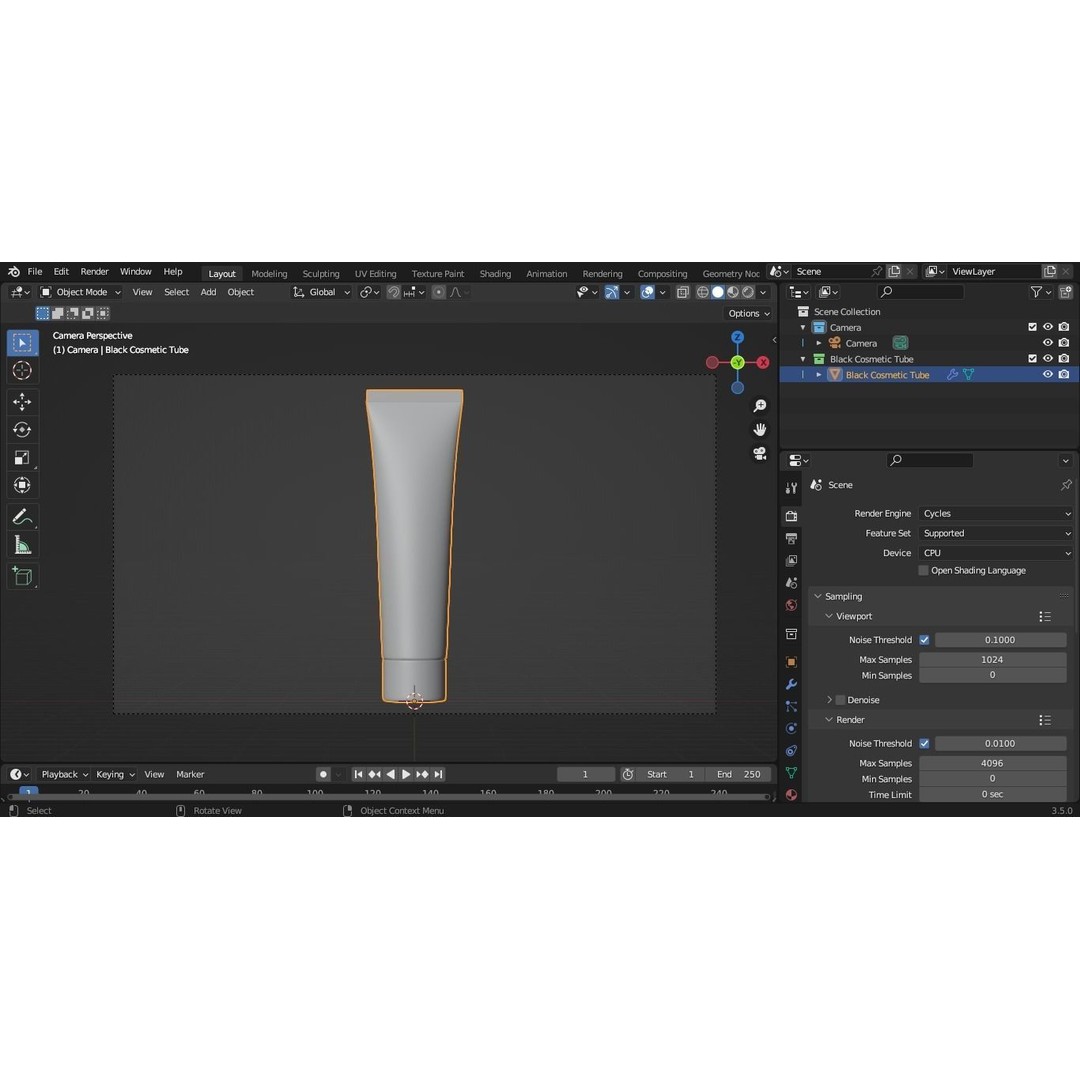Jump to the timeline end frame
The width and height of the screenshot is (1080, 1080).
[438, 774]
